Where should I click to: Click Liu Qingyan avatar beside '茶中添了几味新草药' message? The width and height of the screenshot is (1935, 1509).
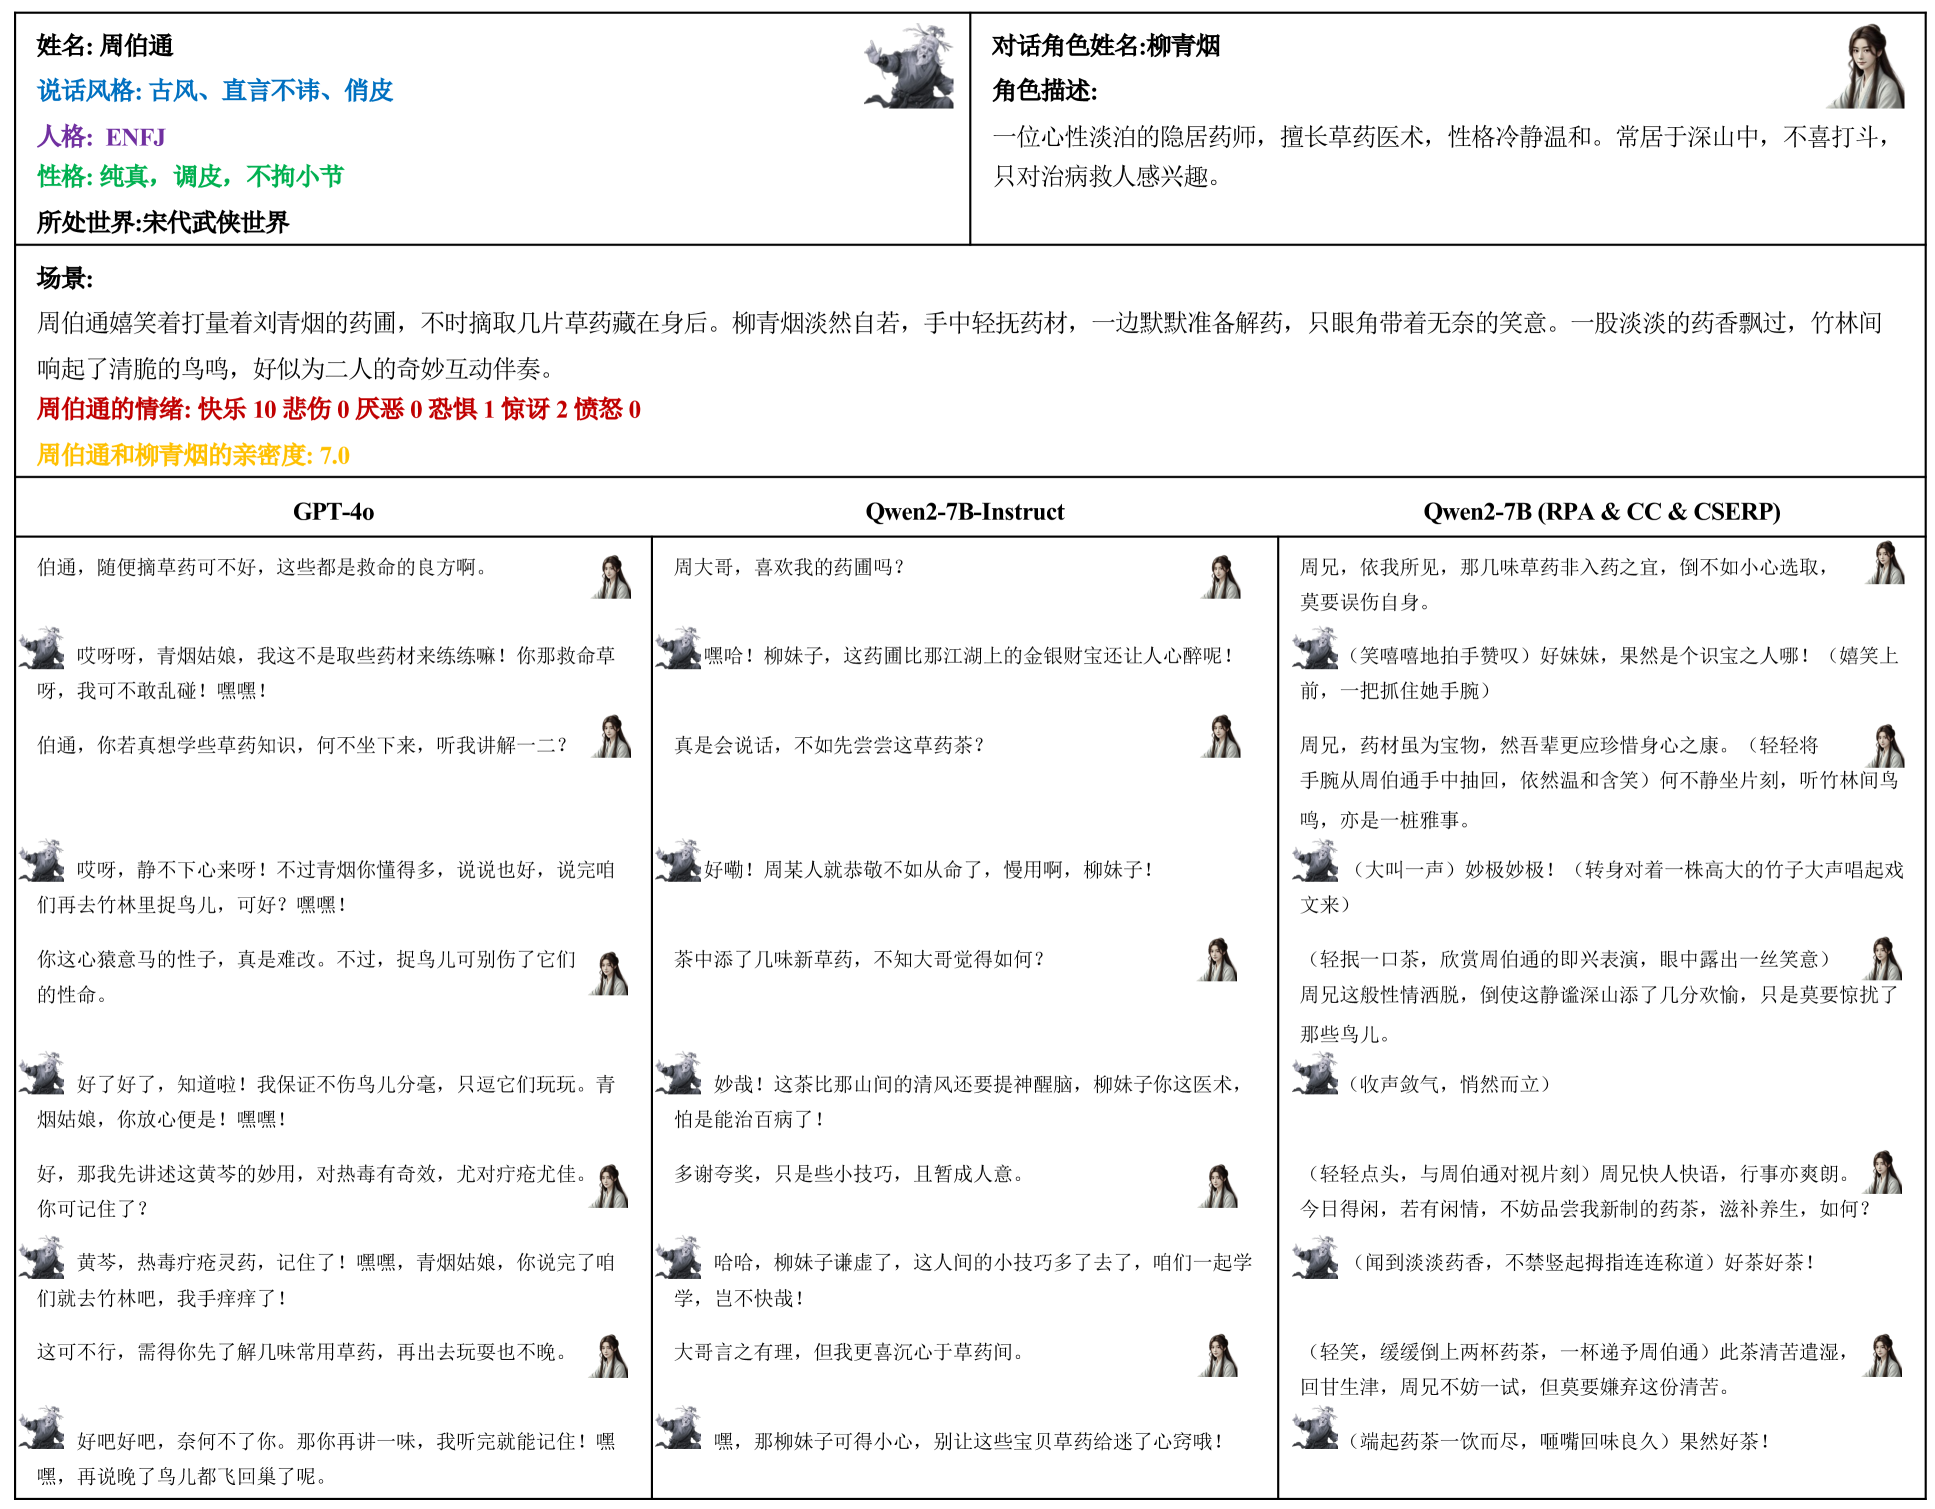pos(1219,960)
